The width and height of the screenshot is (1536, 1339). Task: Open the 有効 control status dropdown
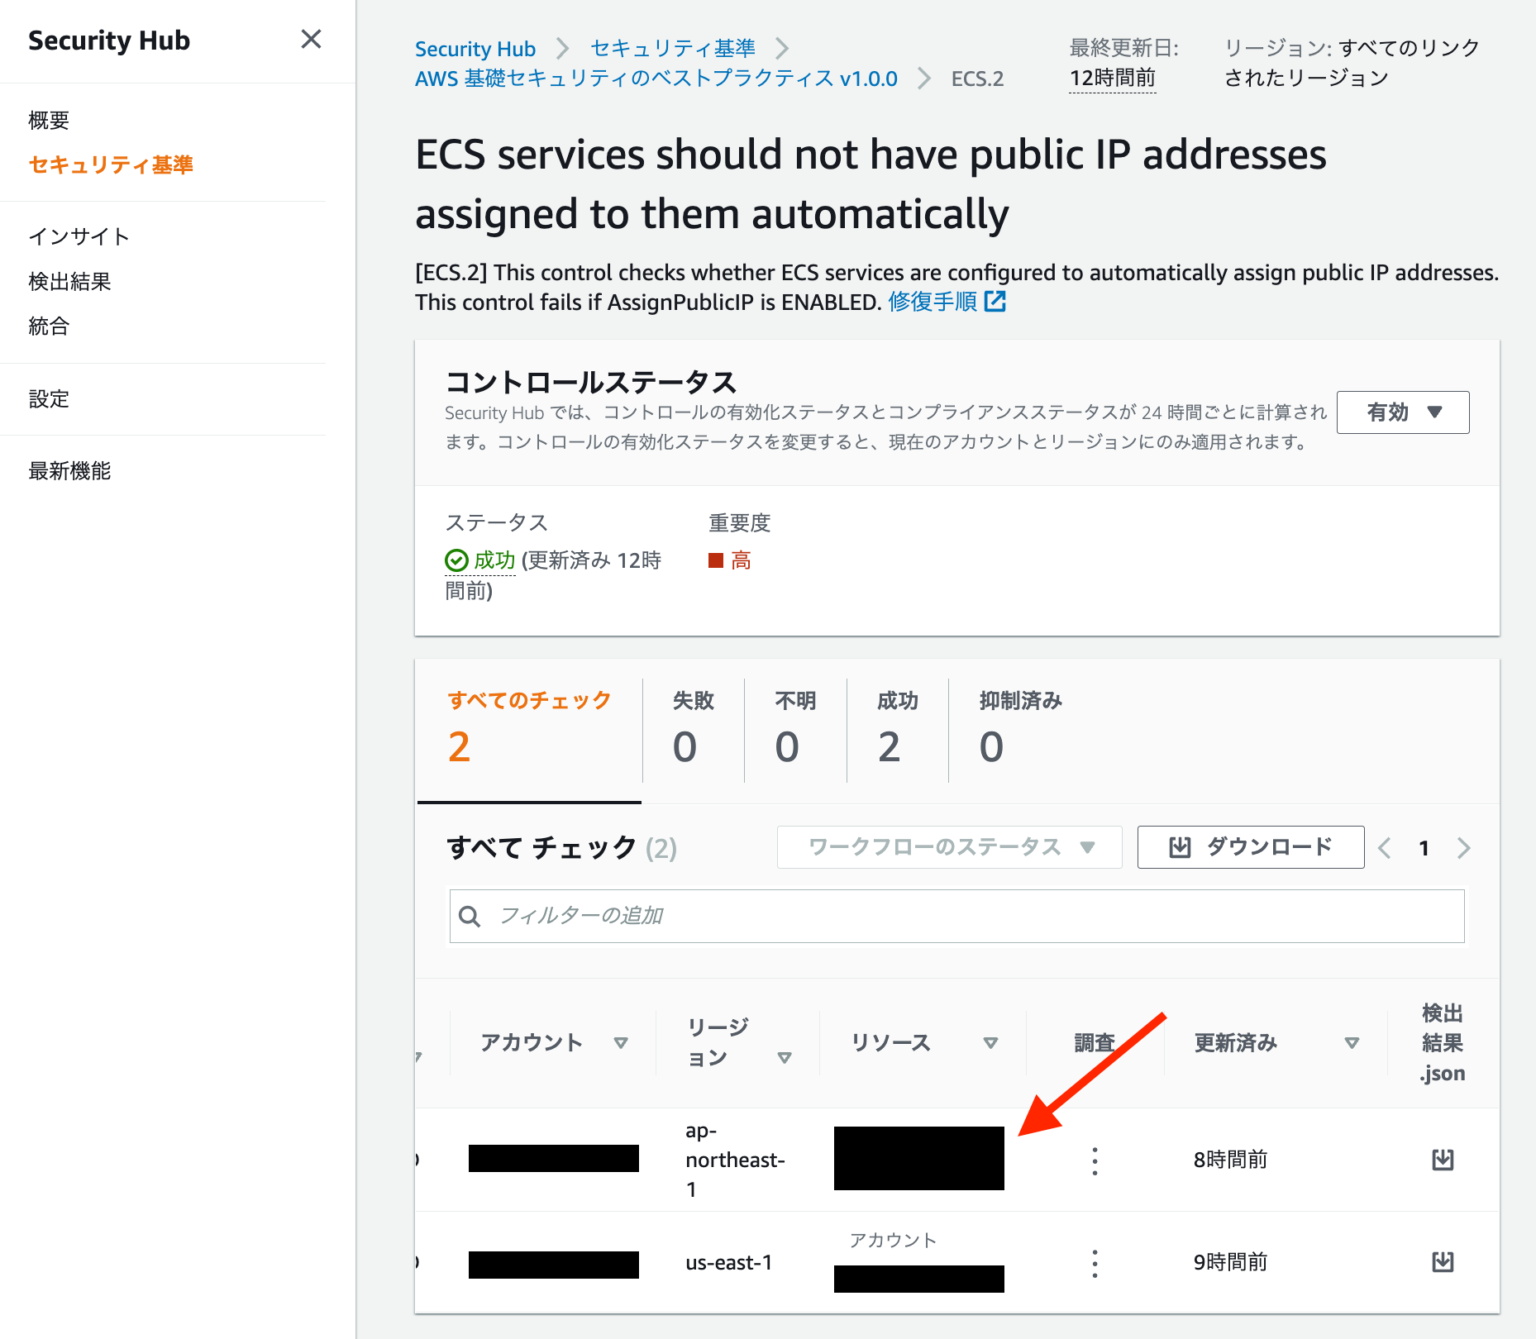1403,412
